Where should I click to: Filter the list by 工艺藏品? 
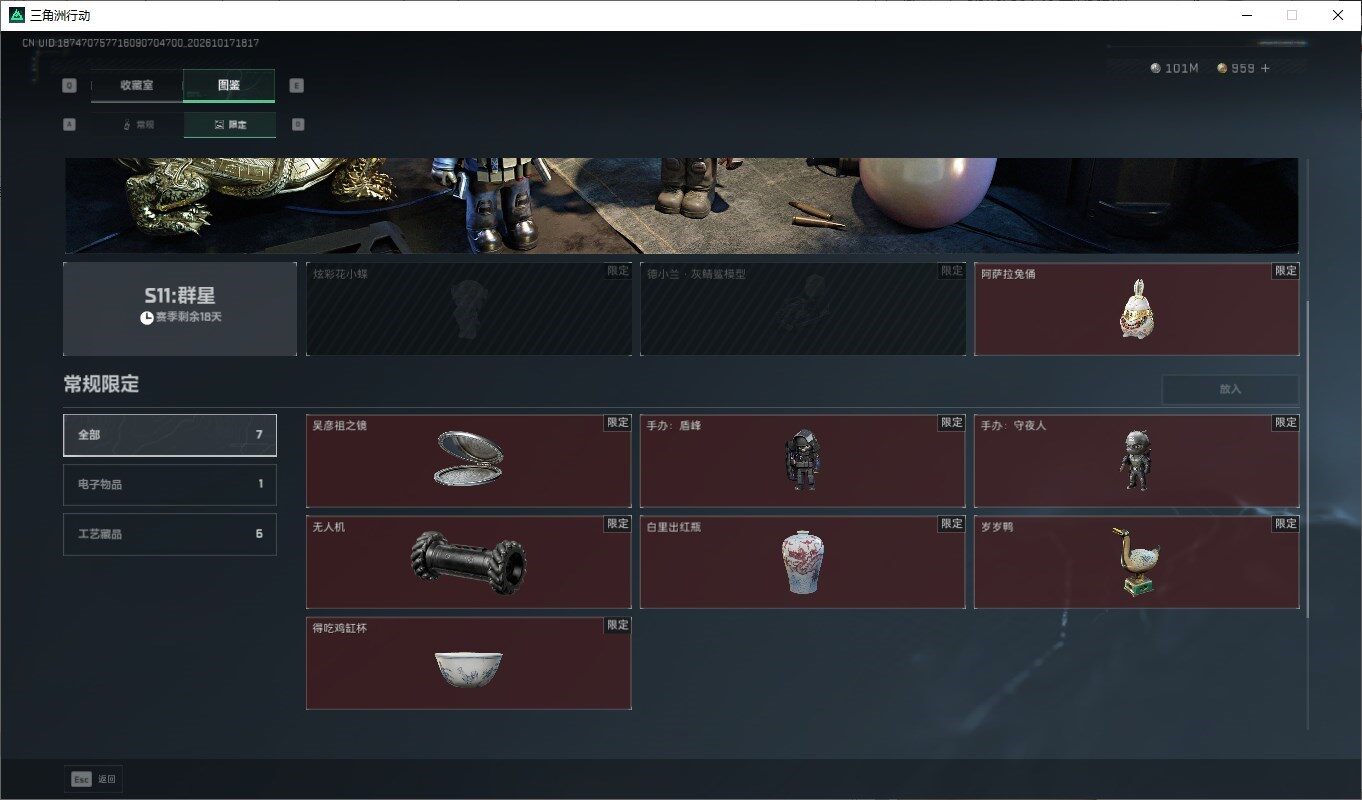point(170,534)
